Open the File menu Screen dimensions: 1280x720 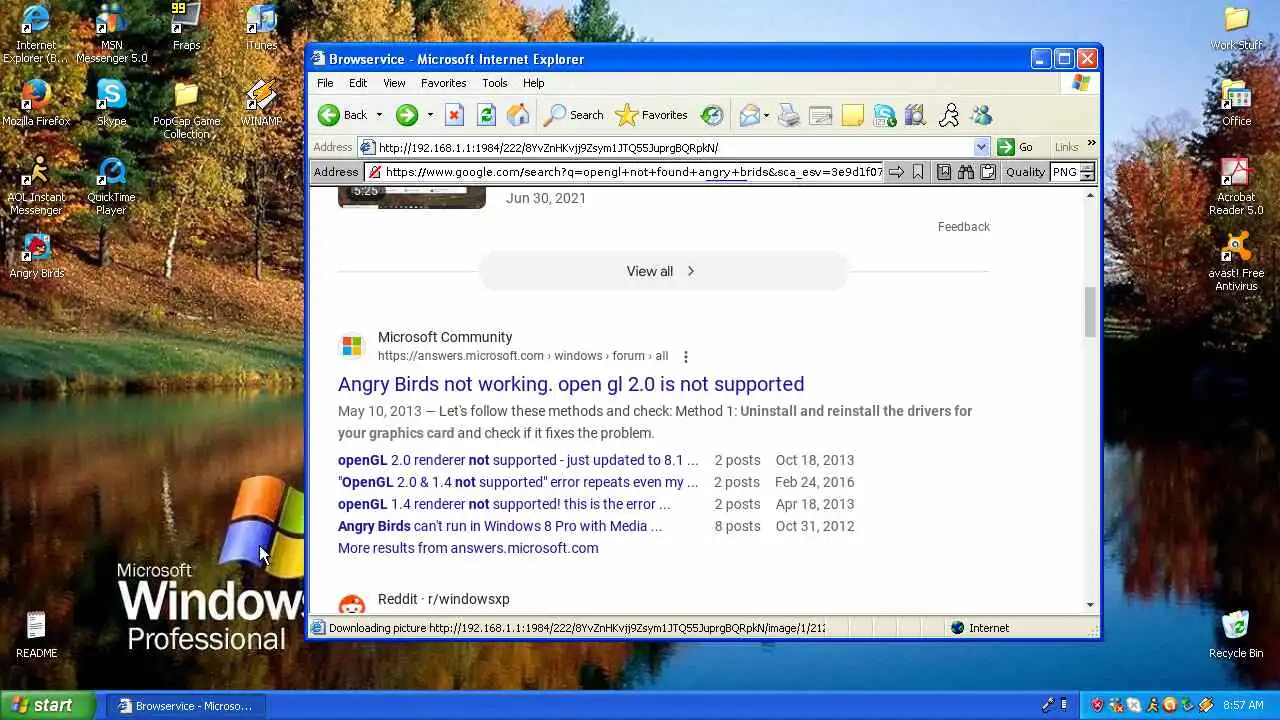tap(325, 83)
